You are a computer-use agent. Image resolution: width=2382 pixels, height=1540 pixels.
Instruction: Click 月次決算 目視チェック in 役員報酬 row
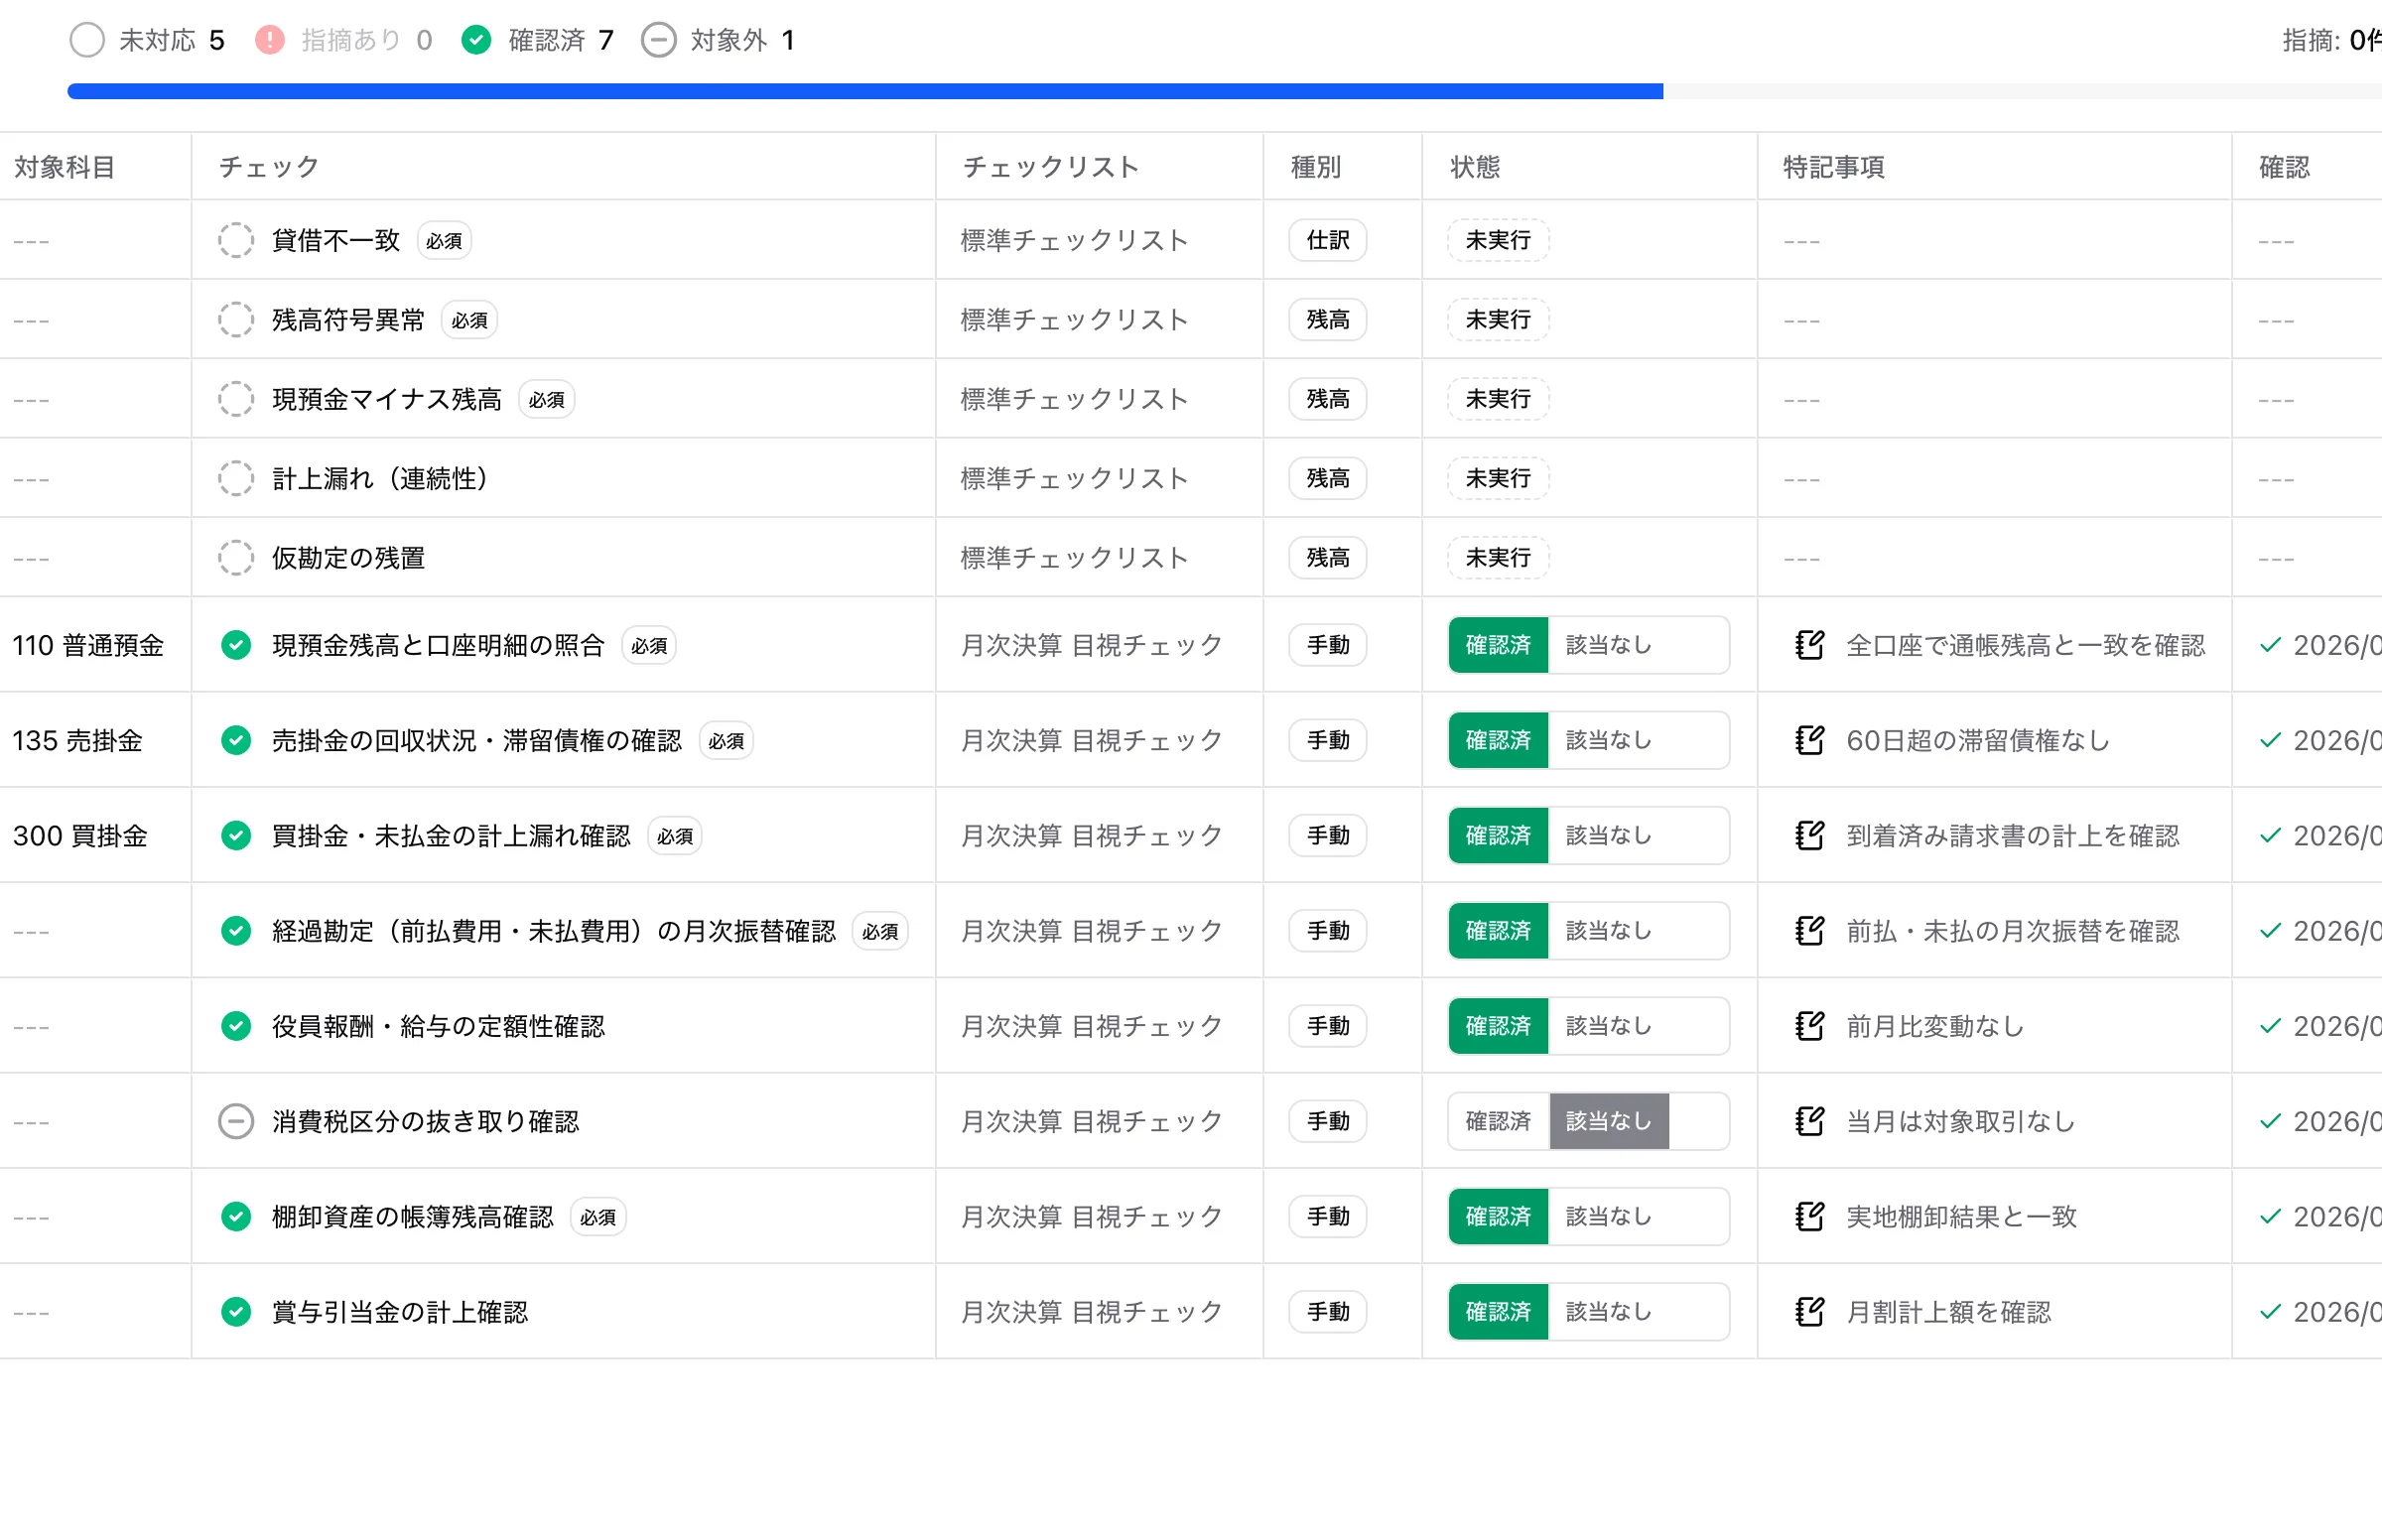click(x=1091, y=1026)
